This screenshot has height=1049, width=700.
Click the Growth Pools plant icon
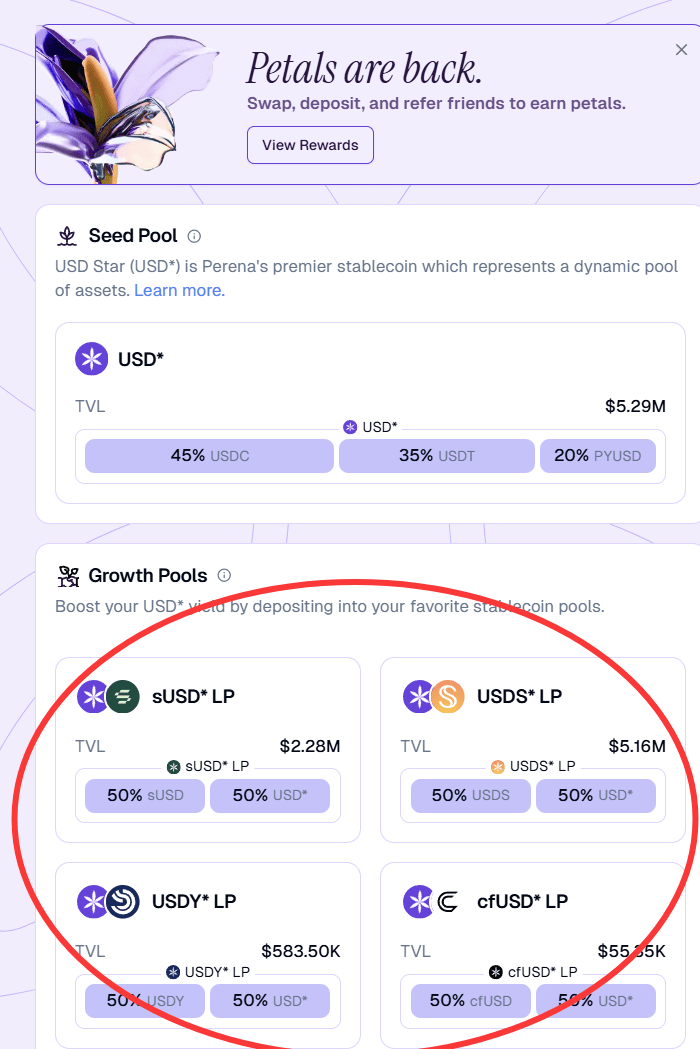[68, 576]
